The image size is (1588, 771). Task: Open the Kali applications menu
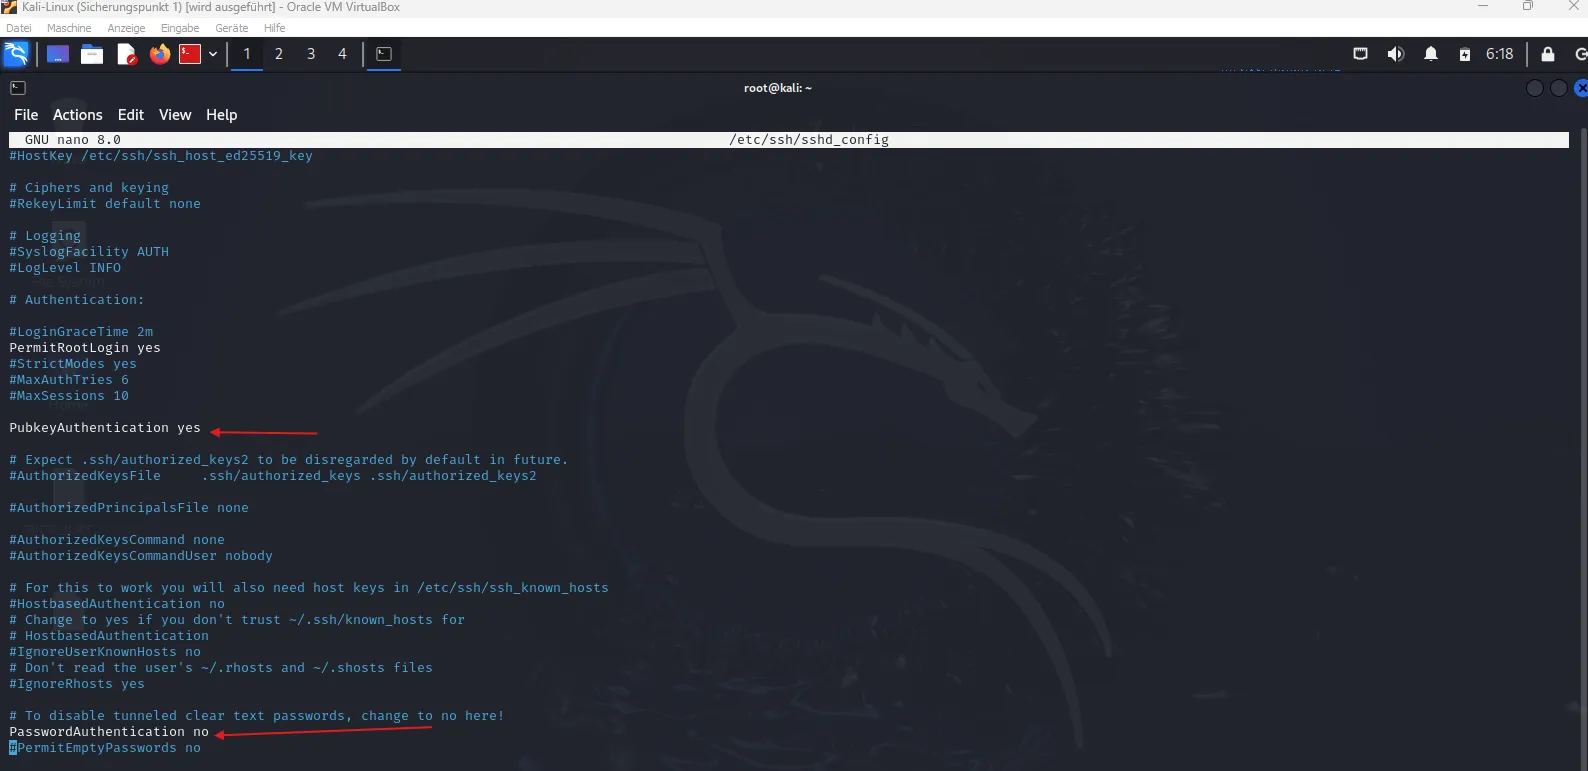tap(17, 54)
